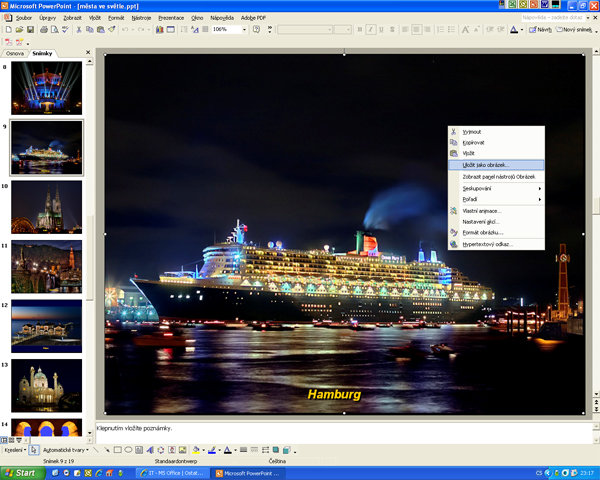Click the Vyjmout (cut) scissors icon in context menu

pyautogui.click(x=454, y=132)
